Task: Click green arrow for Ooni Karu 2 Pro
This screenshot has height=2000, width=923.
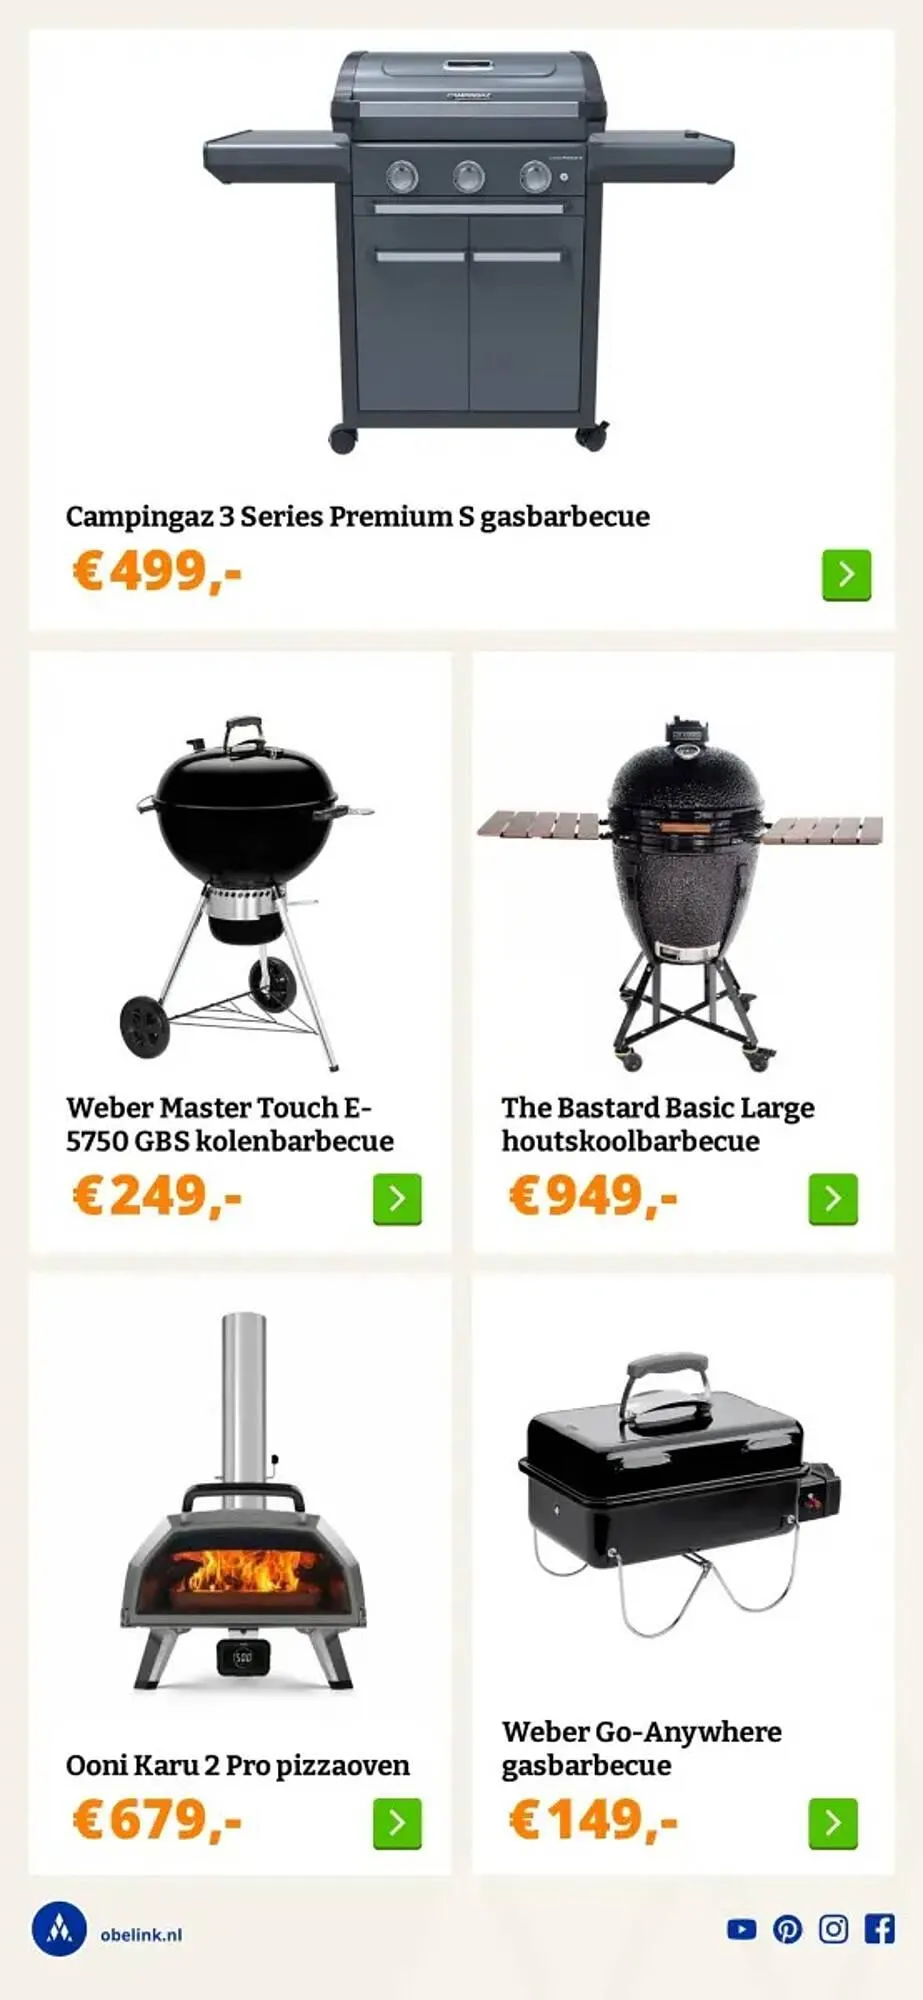Action: click(397, 1823)
